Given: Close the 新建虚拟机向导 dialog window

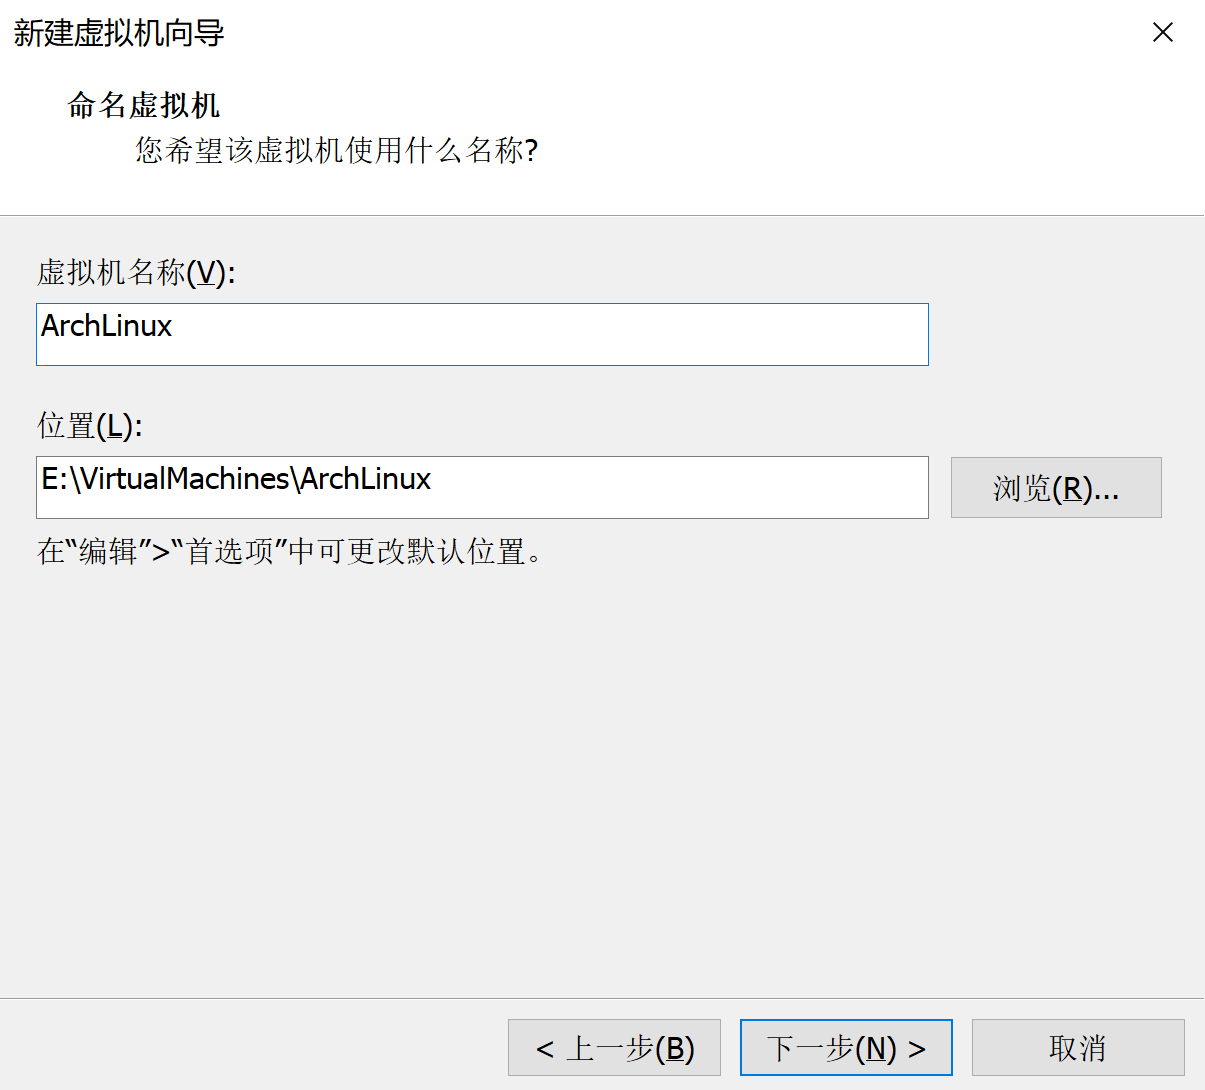Looking at the screenshot, I should coord(1162,33).
